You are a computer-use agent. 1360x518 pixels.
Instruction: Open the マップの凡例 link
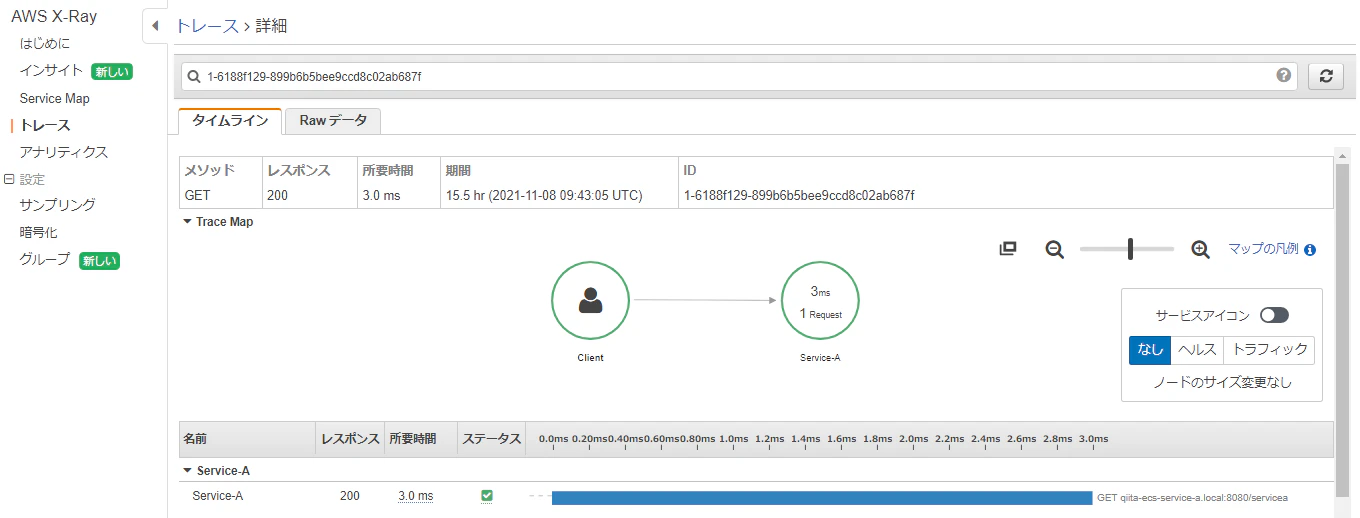(x=1263, y=249)
